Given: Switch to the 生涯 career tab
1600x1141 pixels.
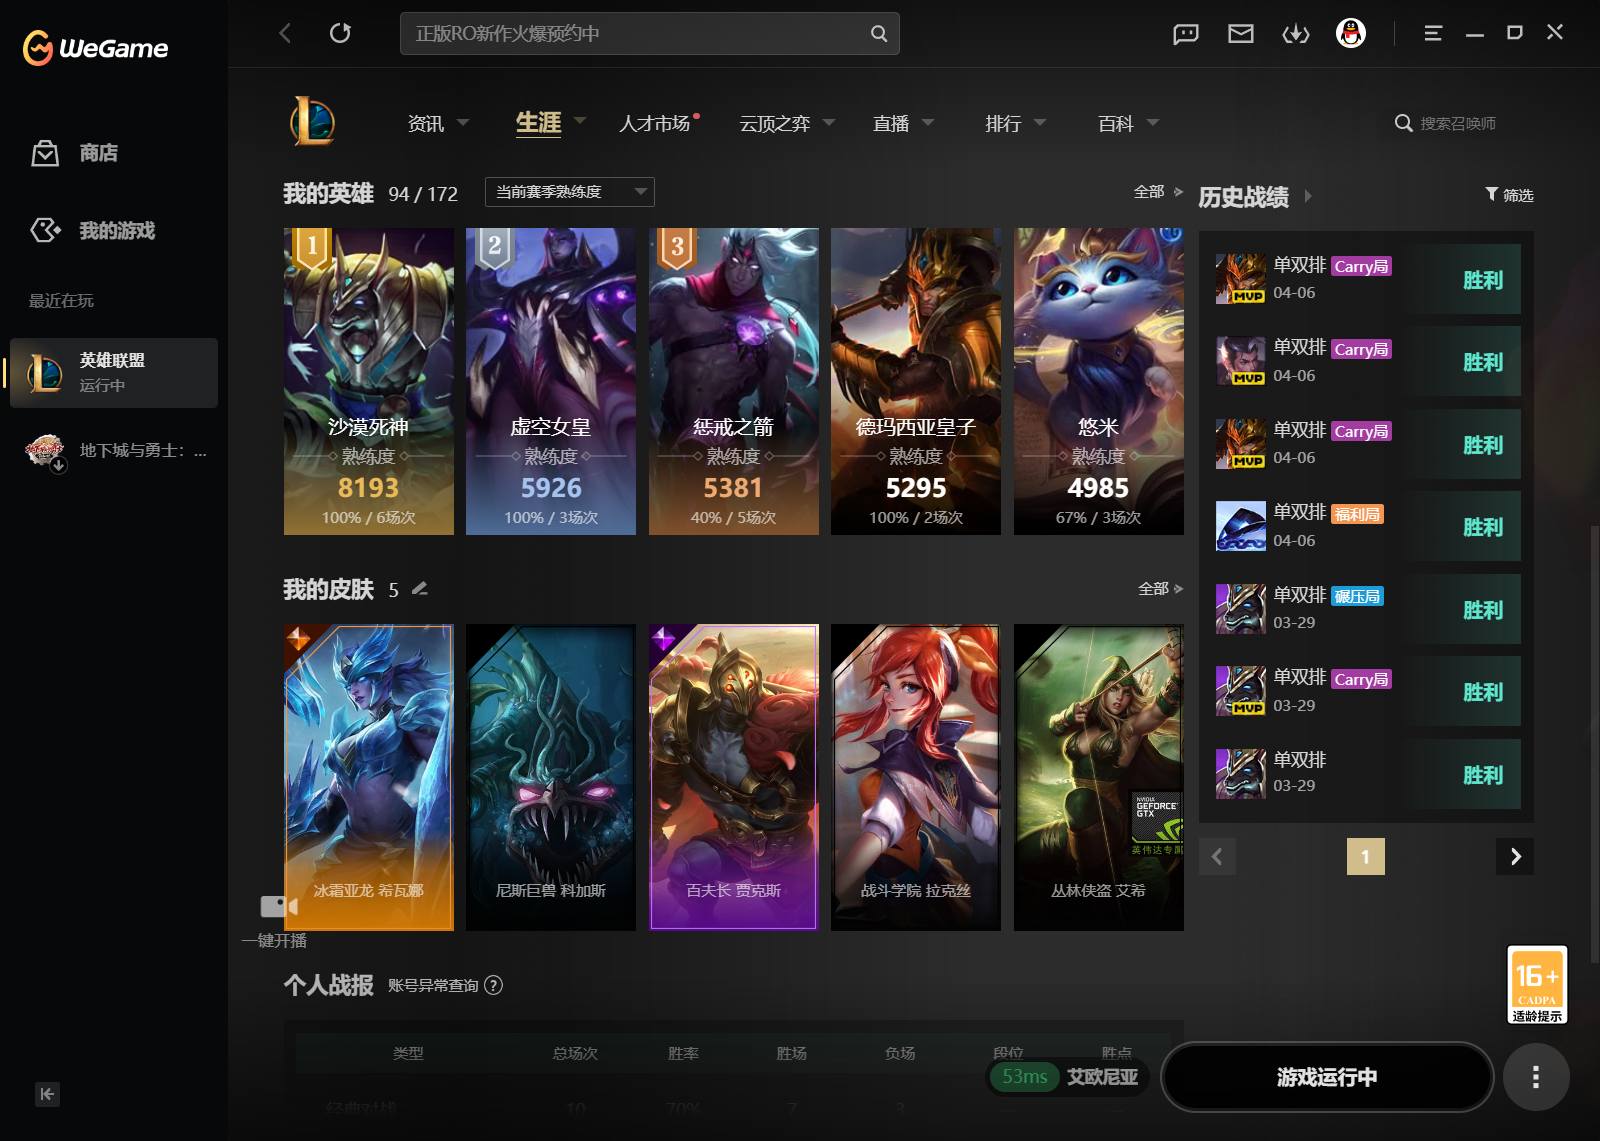Looking at the screenshot, I should point(538,122).
